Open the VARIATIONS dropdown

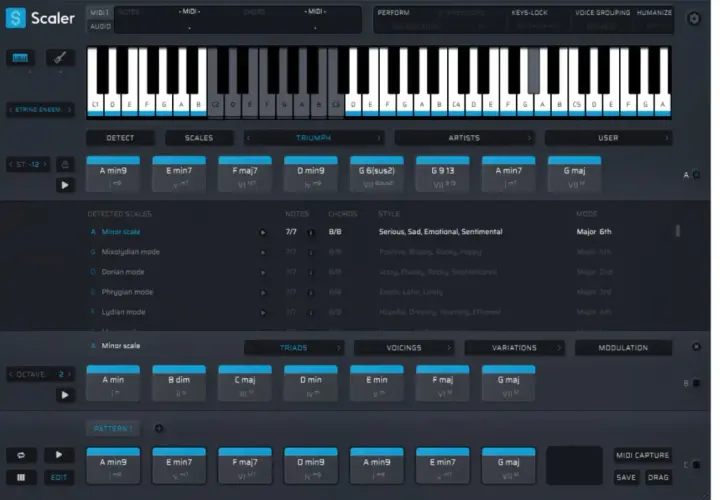tap(514, 348)
